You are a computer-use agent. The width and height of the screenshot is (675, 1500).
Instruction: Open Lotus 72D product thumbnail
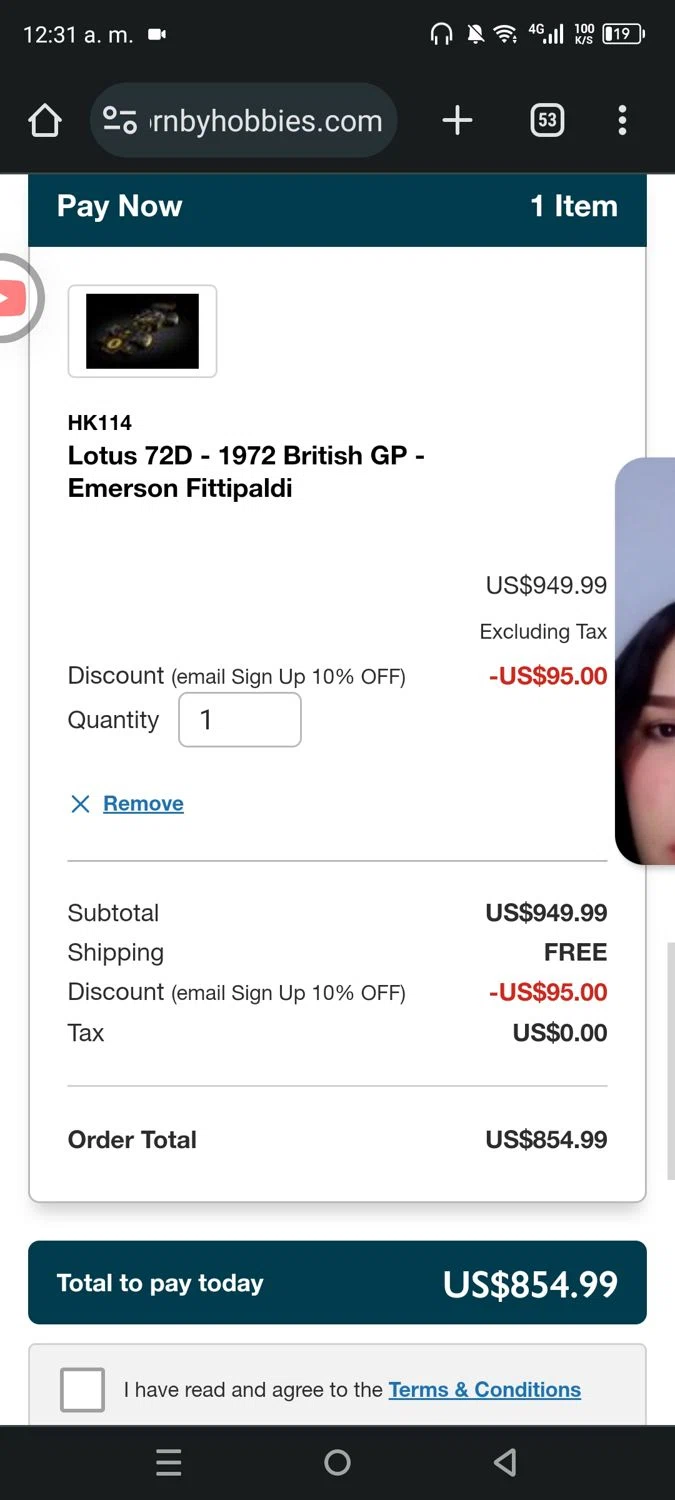click(142, 331)
